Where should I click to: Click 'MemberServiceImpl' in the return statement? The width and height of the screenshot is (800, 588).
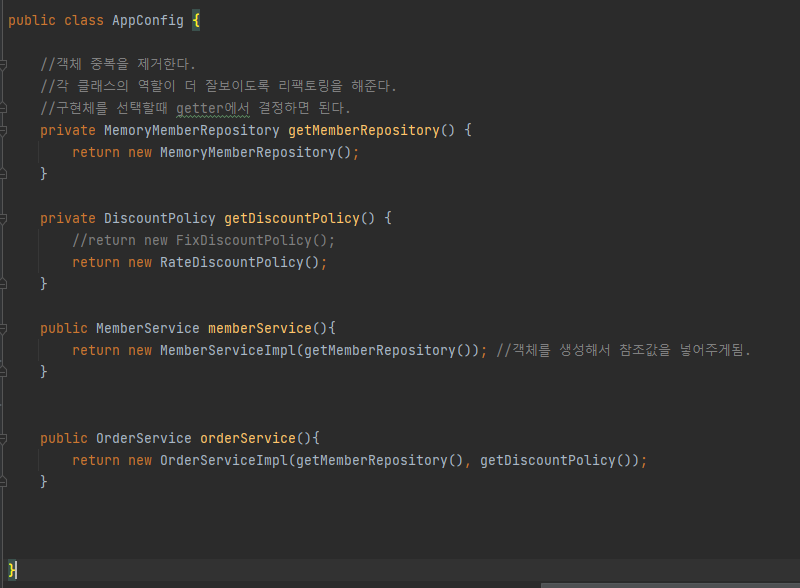(x=228, y=350)
